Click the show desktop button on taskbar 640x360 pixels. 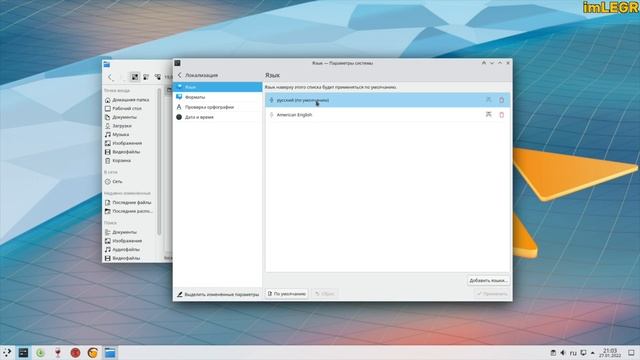pos(631,353)
